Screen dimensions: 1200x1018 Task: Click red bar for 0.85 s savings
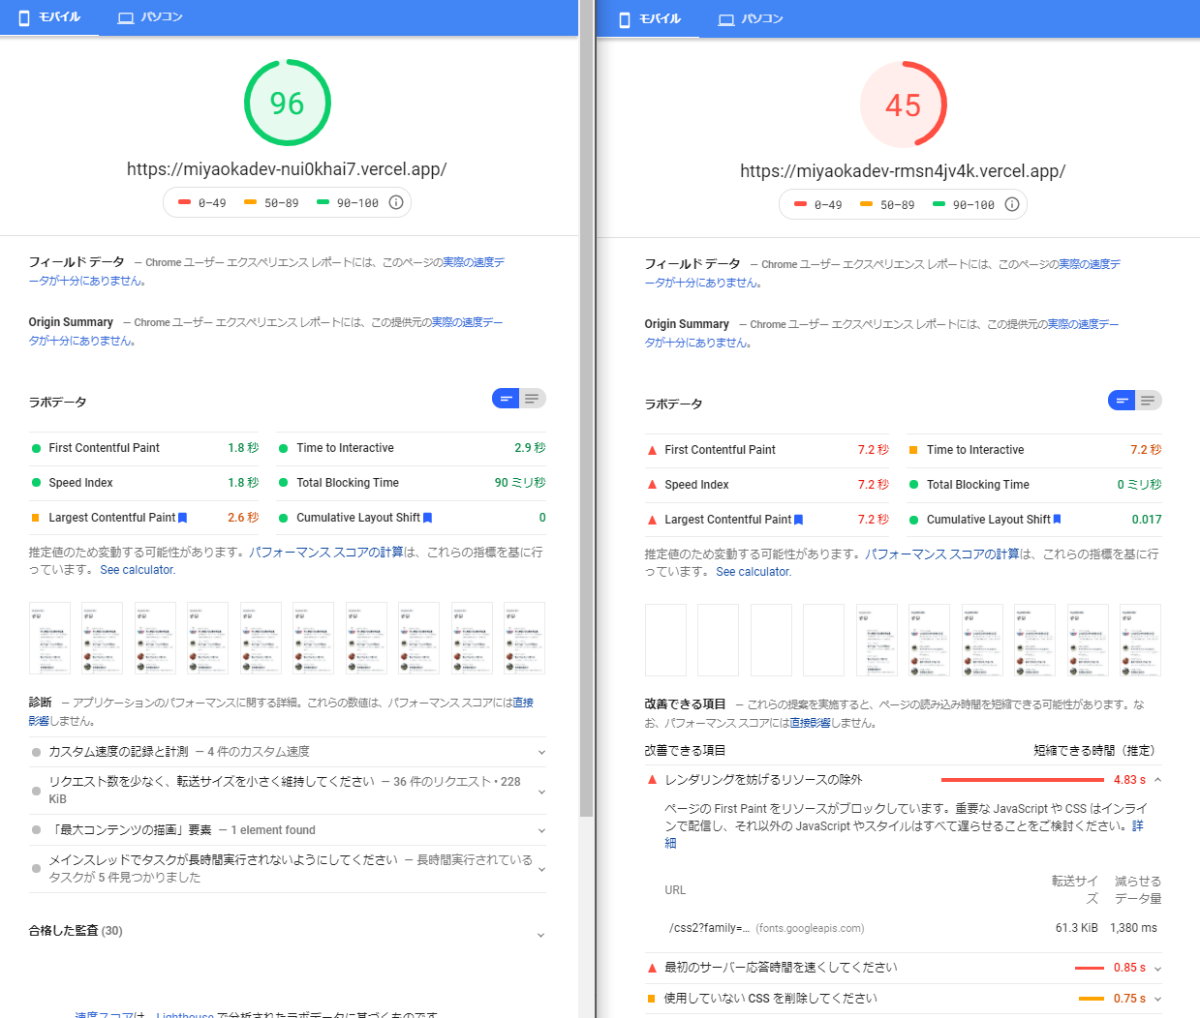coord(1089,968)
